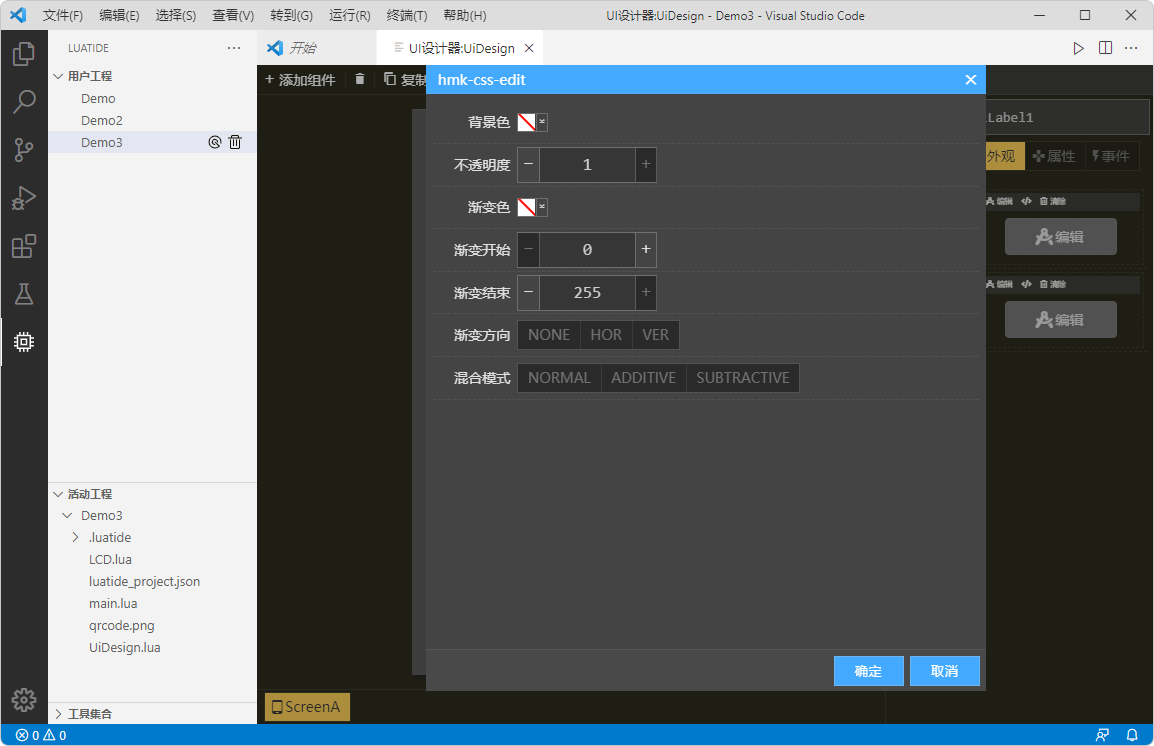
Task: Open Run and Debug view
Action: (x=24, y=198)
